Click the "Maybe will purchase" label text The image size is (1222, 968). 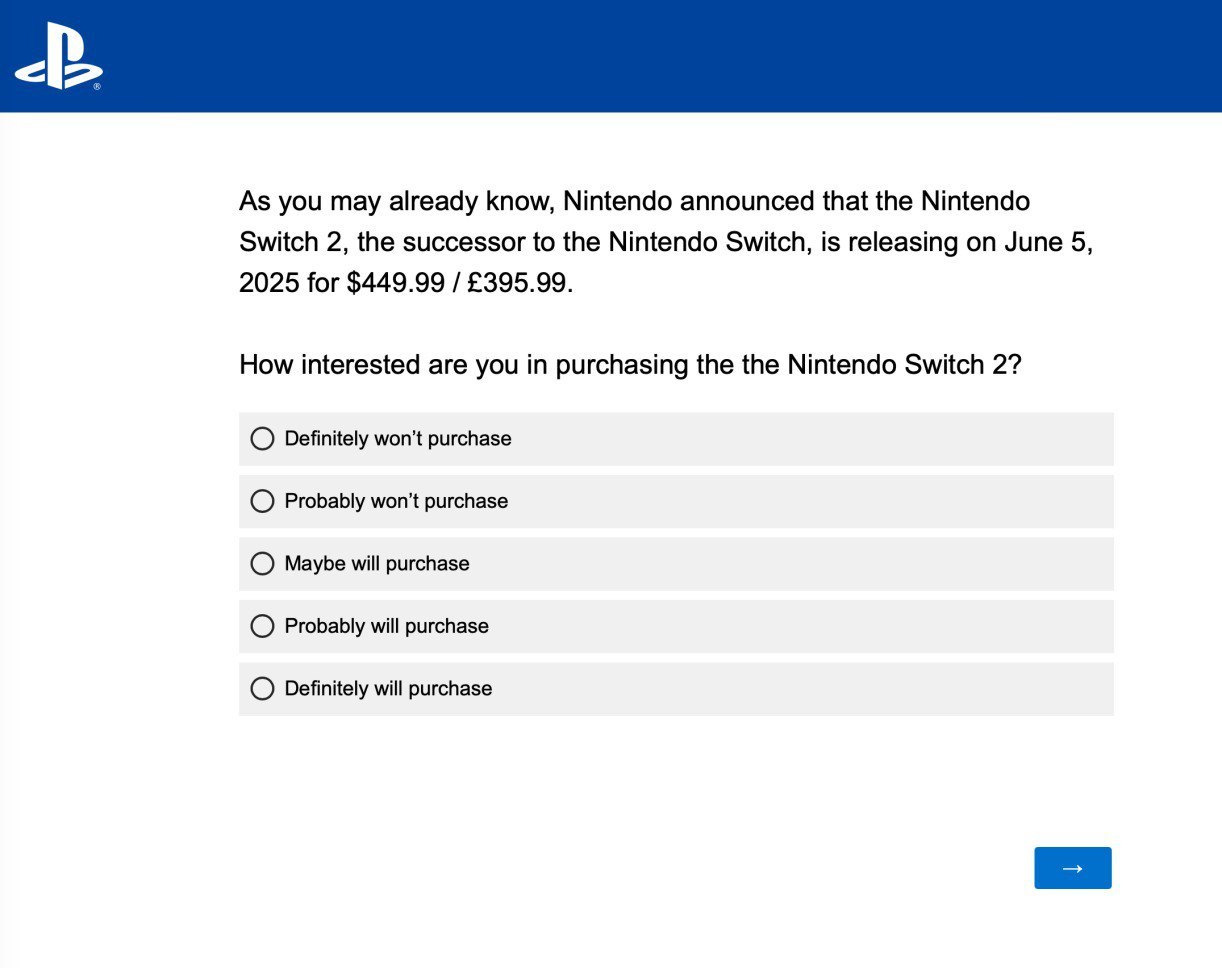pos(376,564)
